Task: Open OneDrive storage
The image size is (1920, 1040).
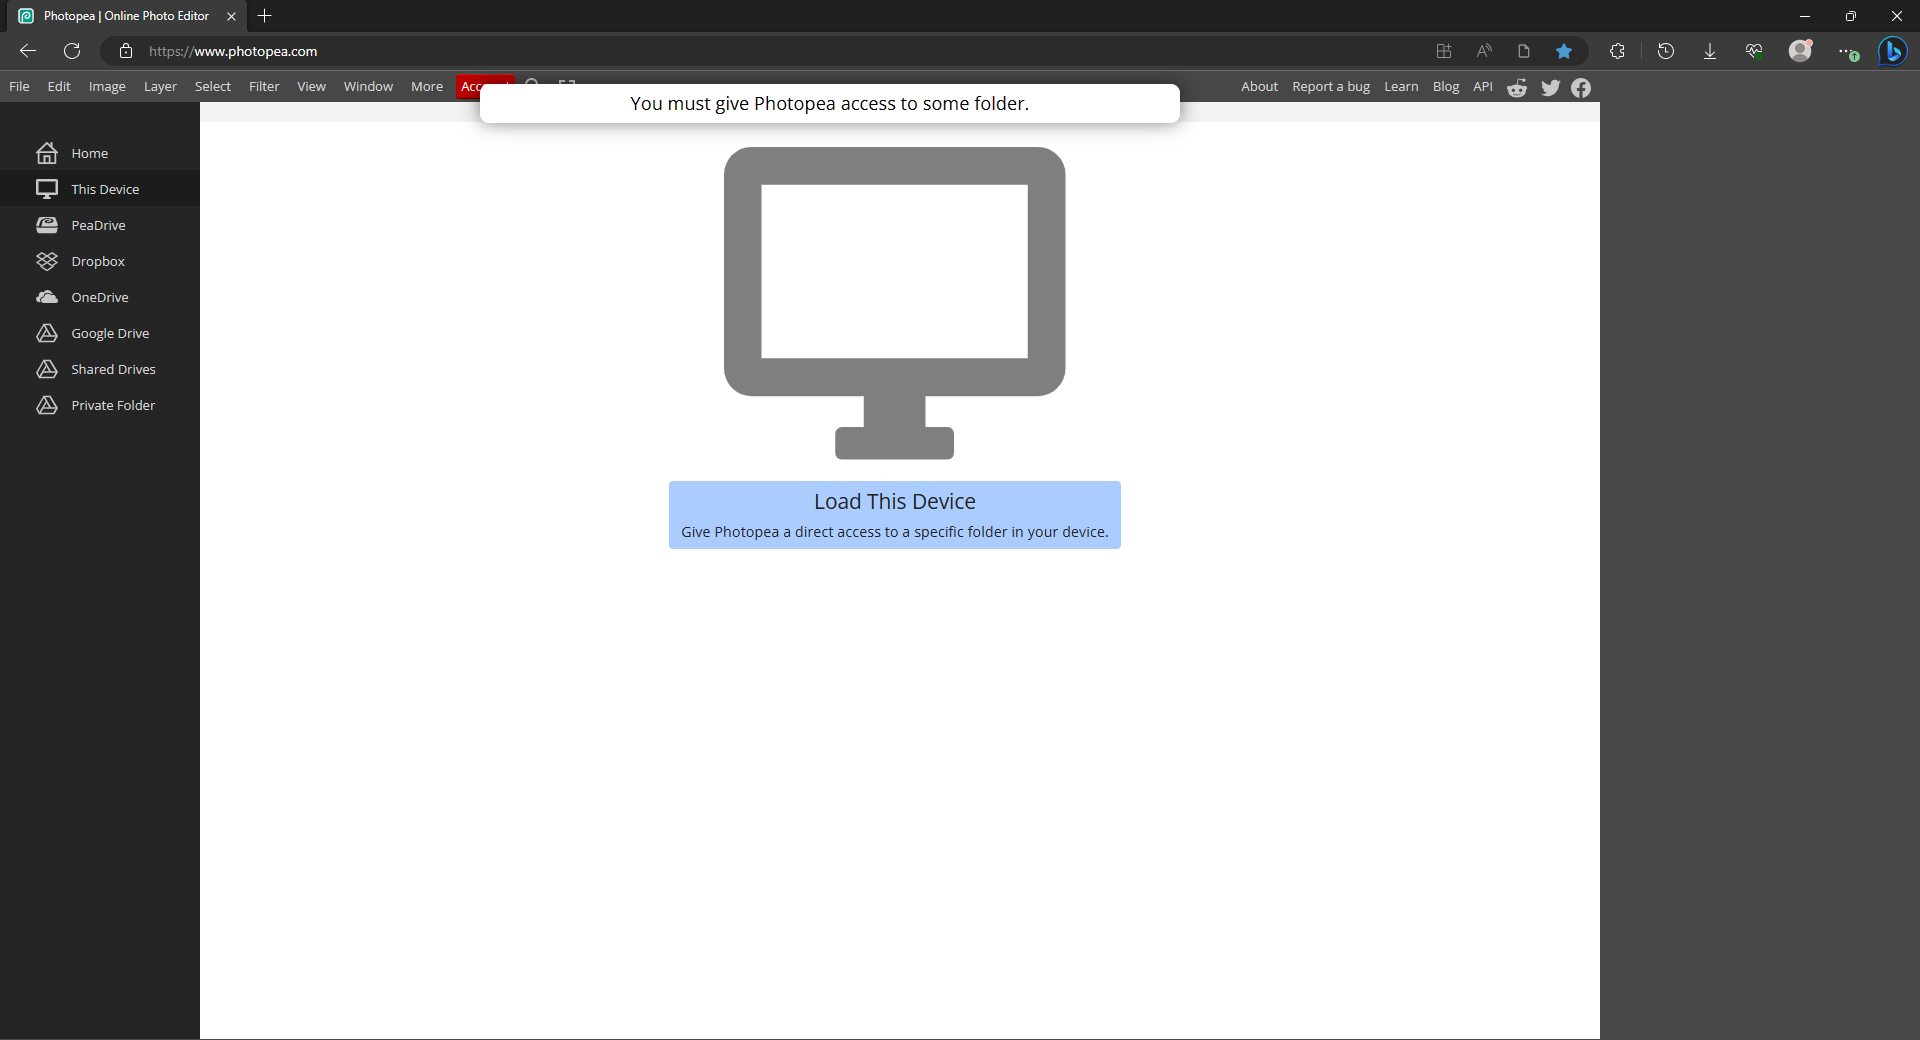Action: click(100, 297)
